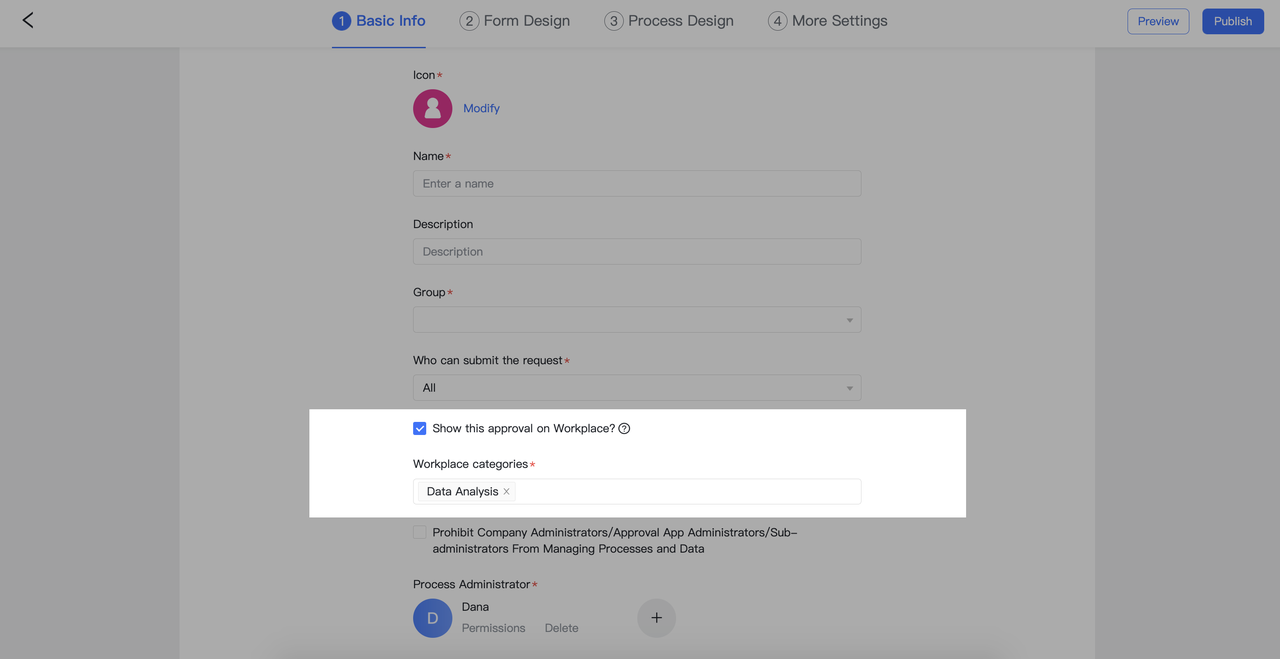Switch to the Form Design tab
Image resolution: width=1280 pixels, height=659 pixels.
pos(526,21)
